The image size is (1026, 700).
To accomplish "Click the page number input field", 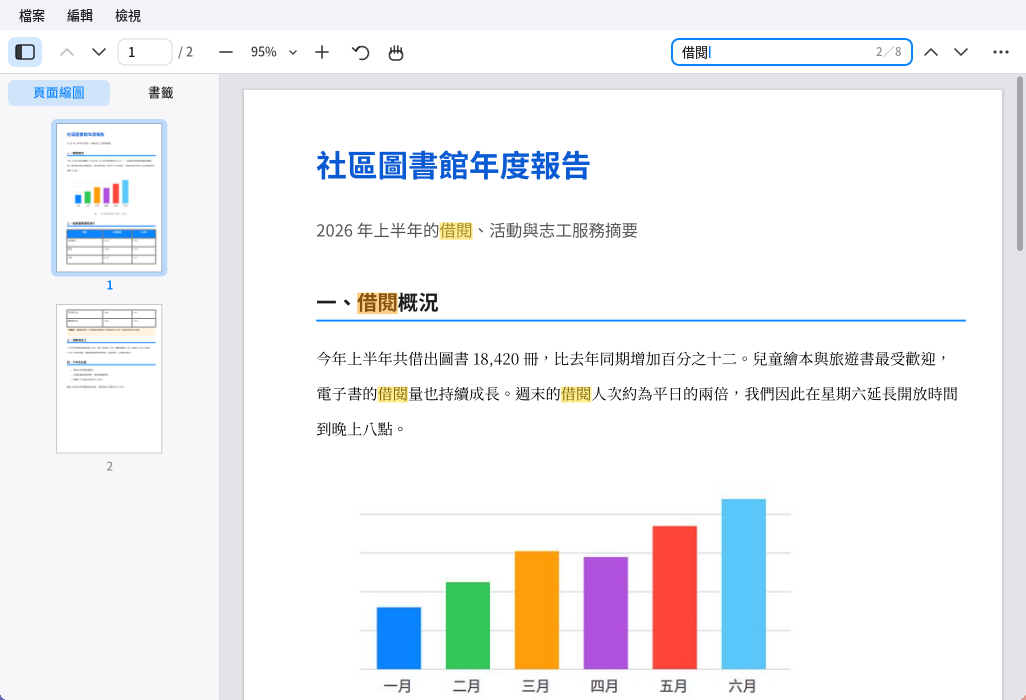I will click(x=145, y=52).
